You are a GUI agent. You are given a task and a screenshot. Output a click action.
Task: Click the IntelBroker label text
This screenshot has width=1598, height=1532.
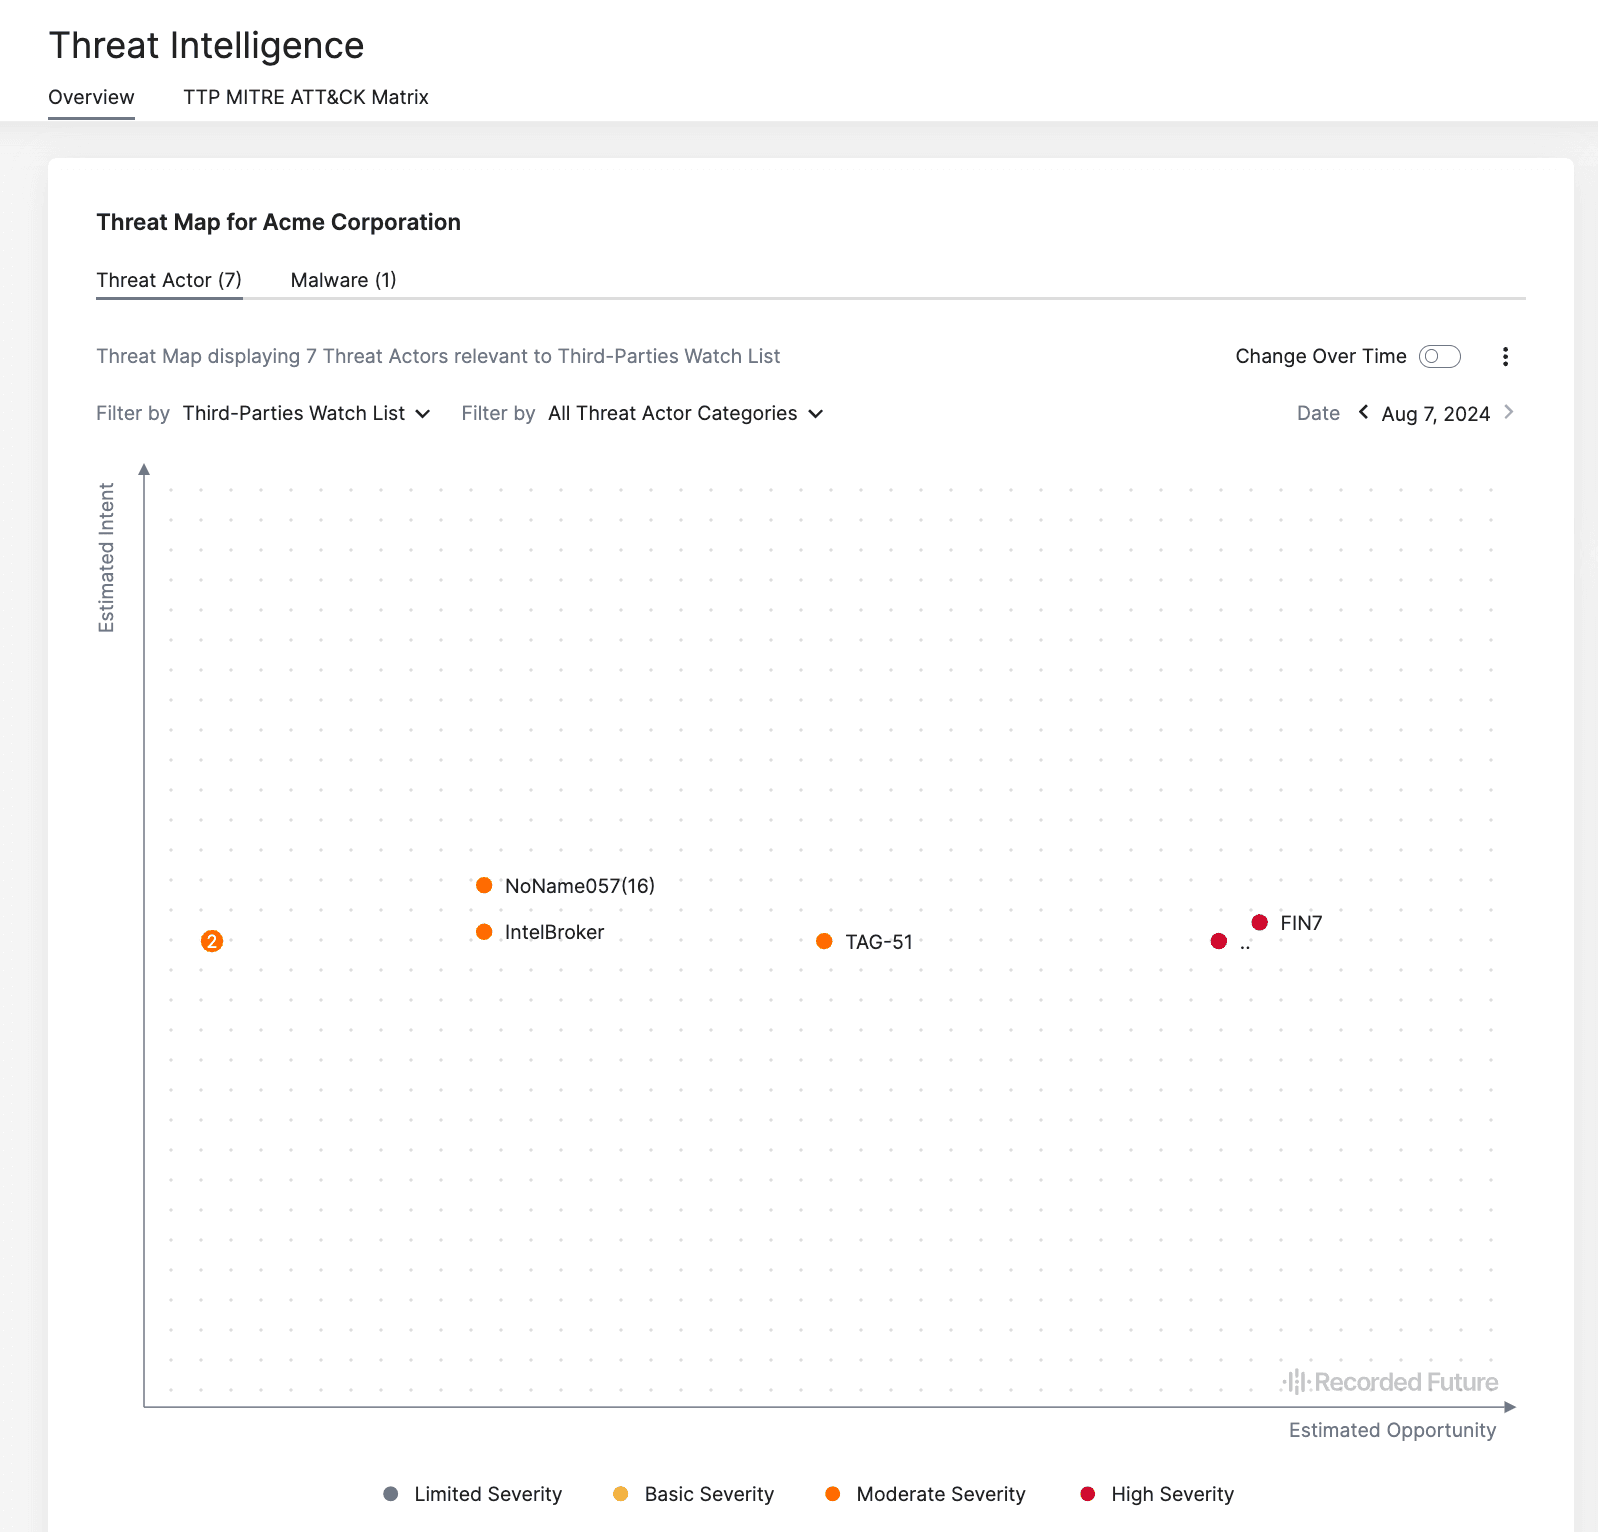[554, 932]
